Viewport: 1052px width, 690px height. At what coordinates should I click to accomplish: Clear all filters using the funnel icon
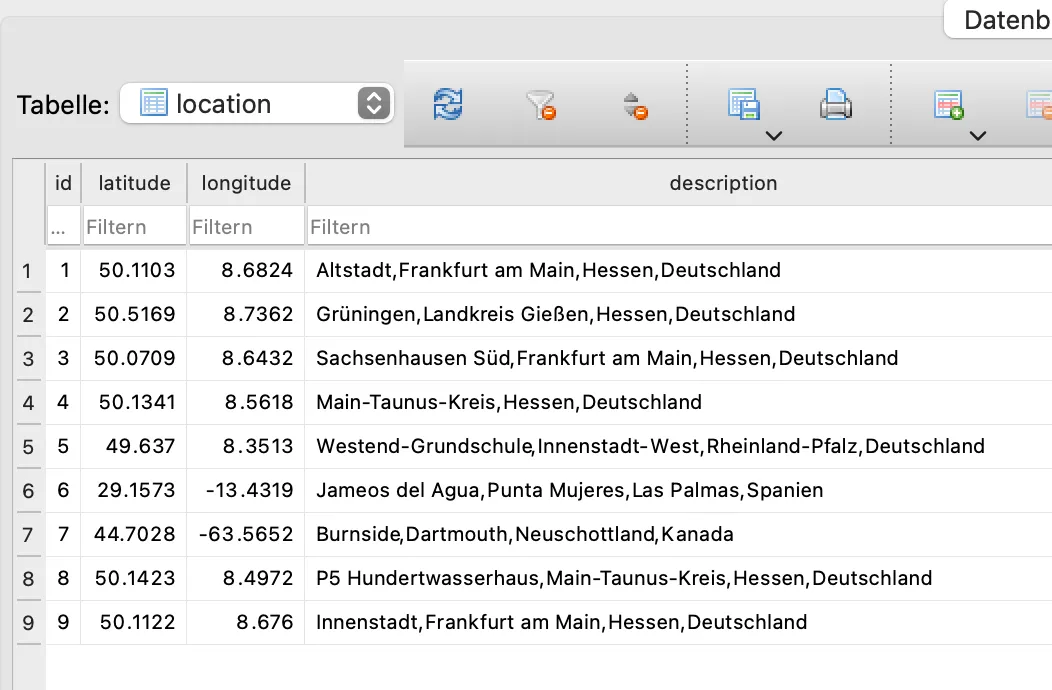(541, 105)
